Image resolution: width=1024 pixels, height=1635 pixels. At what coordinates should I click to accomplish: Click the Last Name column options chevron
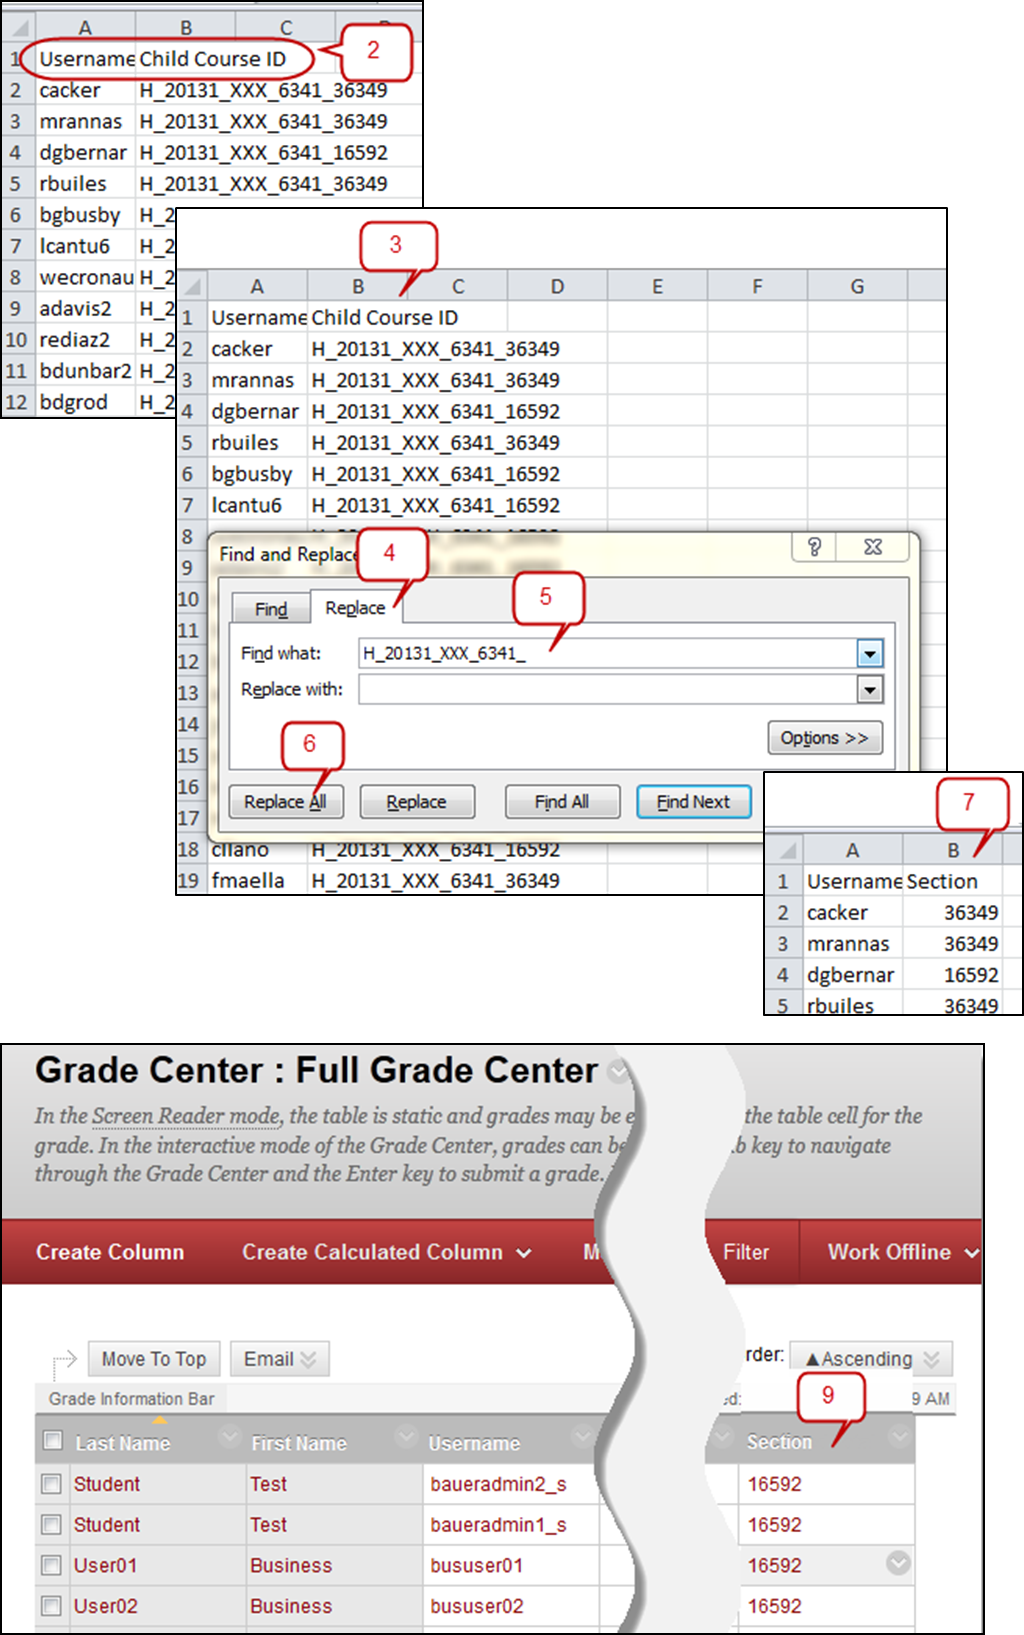(x=230, y=1438)
